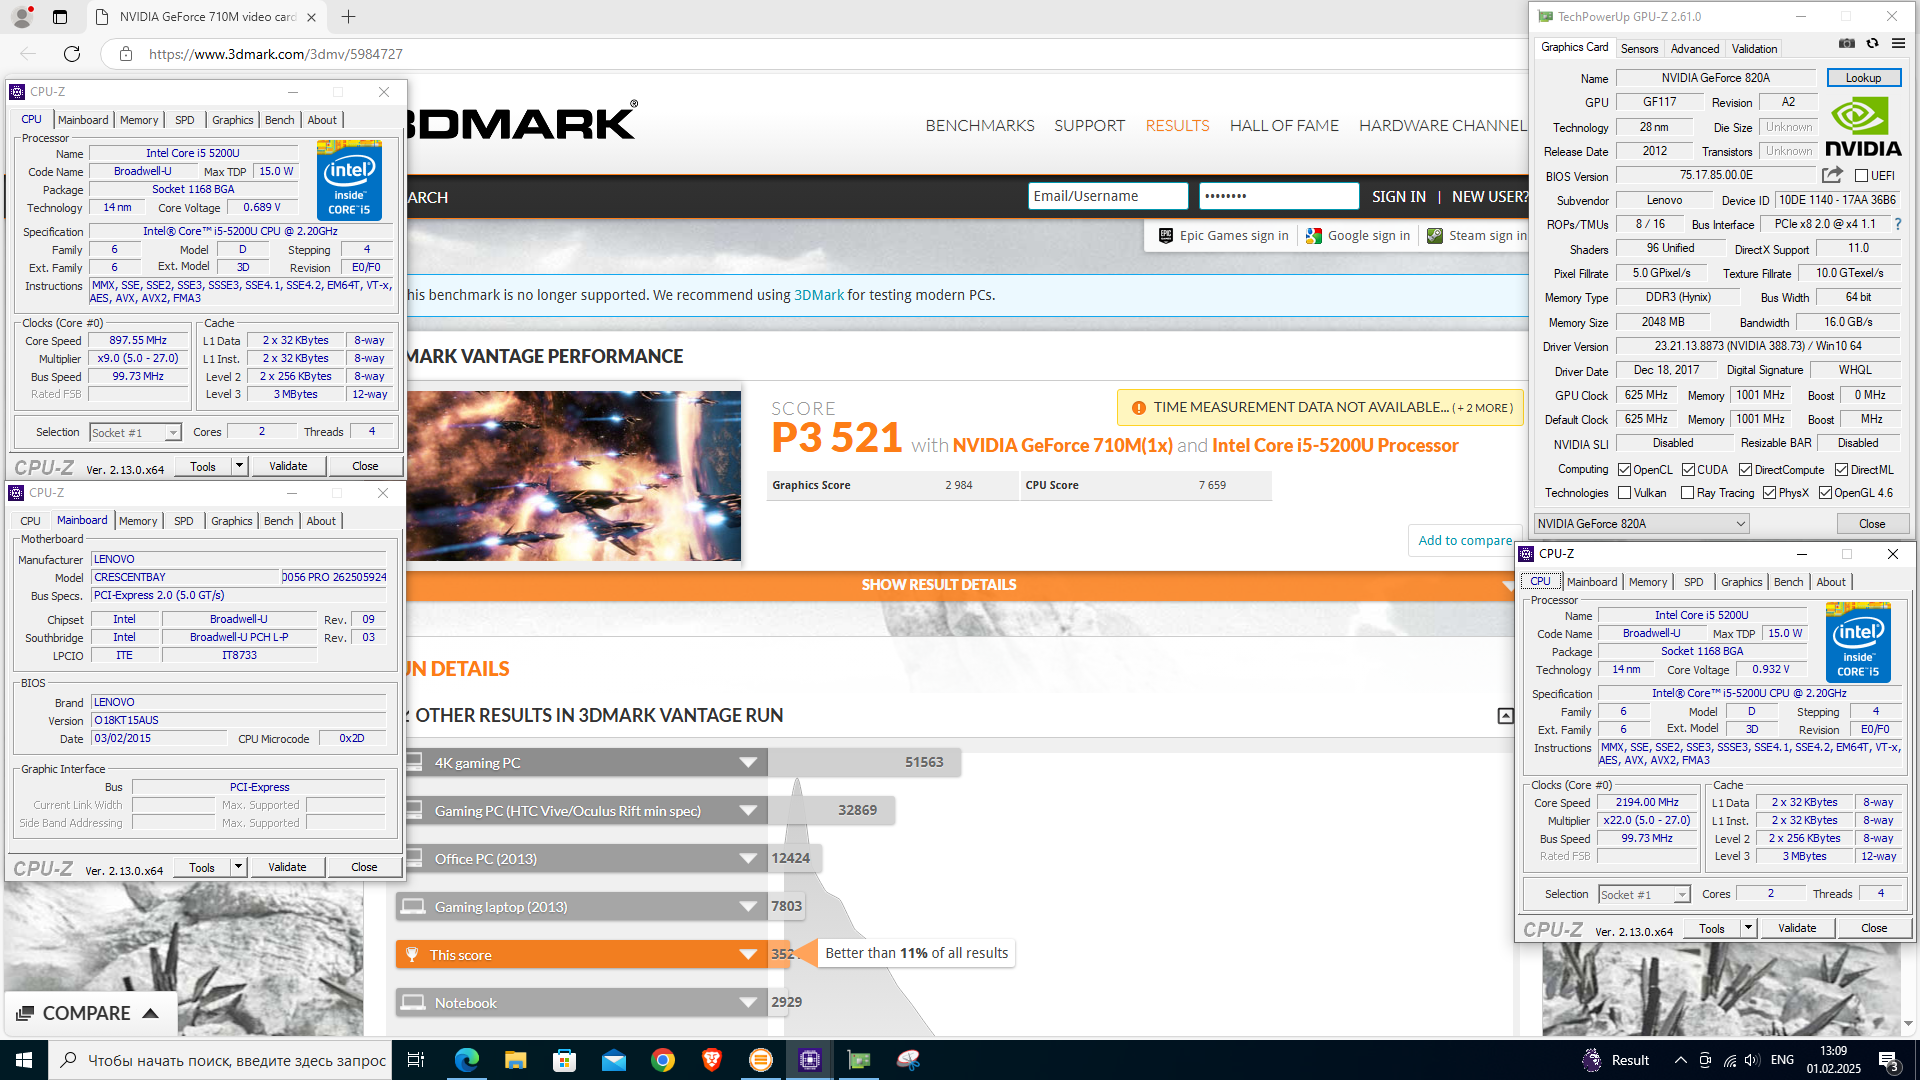Toggle the CUDA checkbox
This screenshot has width=1920, height=1080.
coord(1688,470)
